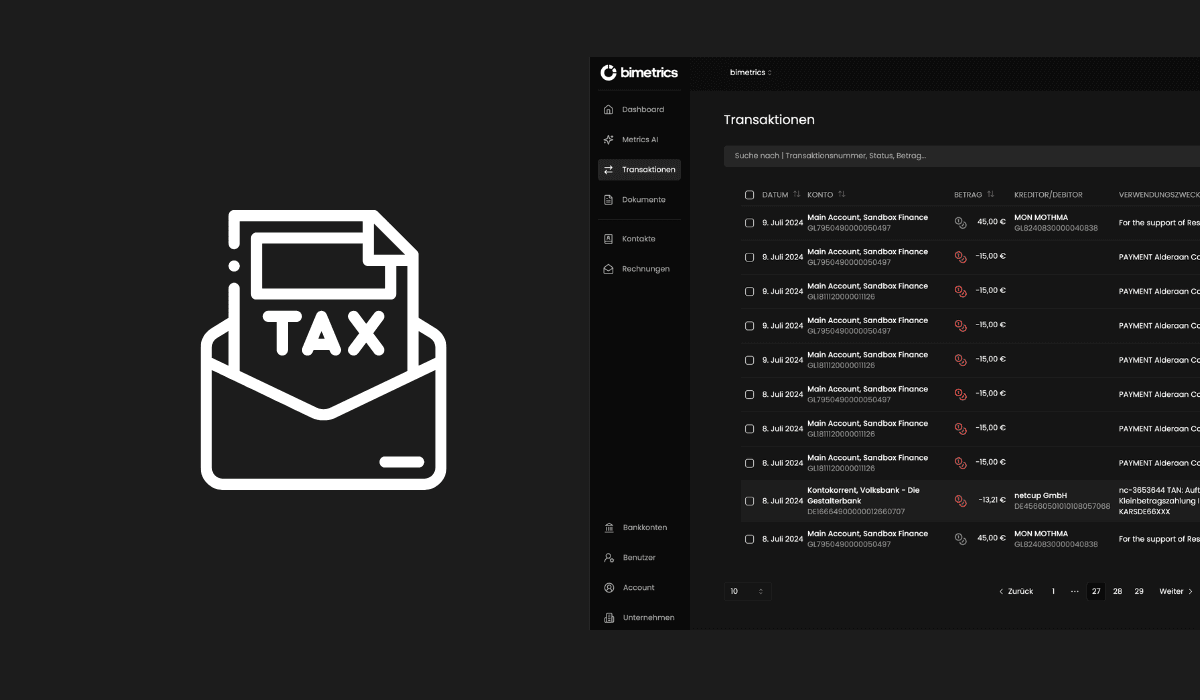This screenshot has width=1200, height=700.
Task: Toggle the select-all checkbox in table header
Action: 749,195
